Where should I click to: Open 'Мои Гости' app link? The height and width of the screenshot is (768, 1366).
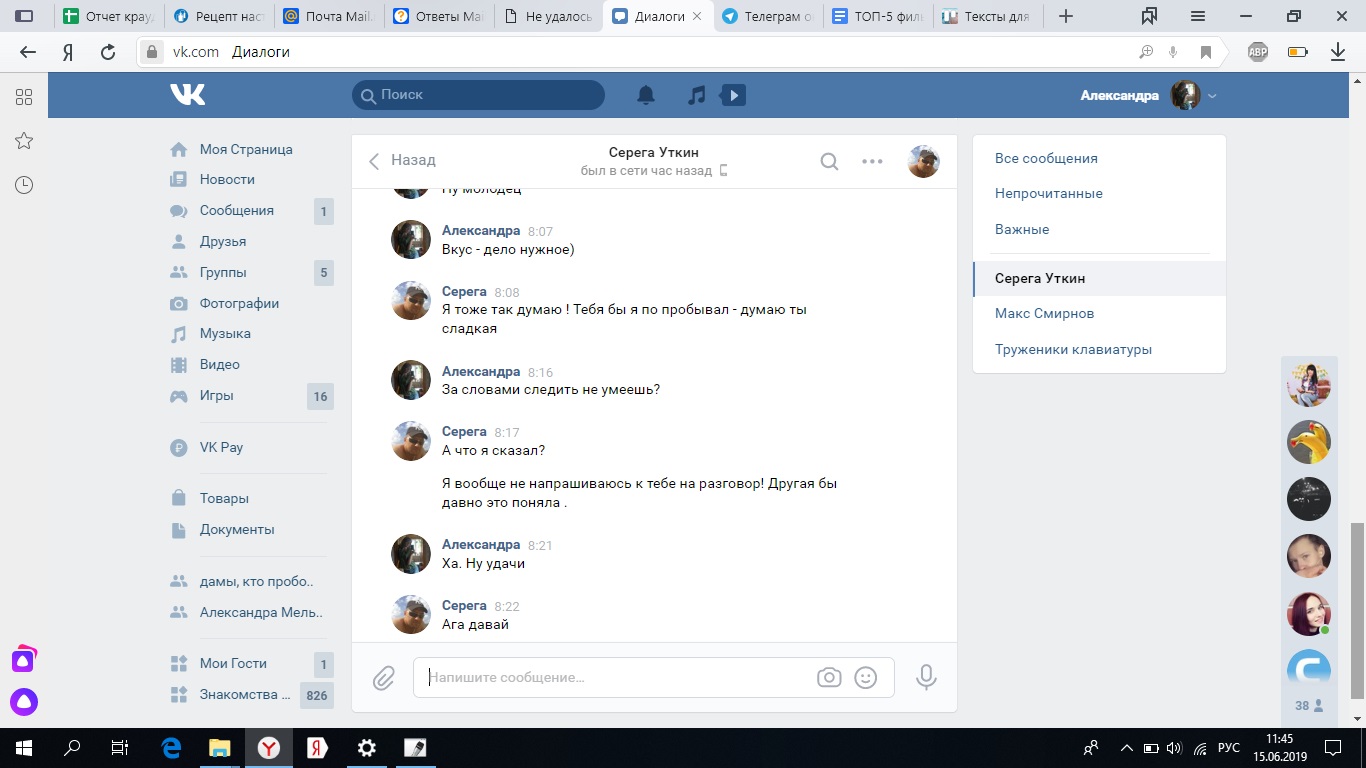coord(233,663)
